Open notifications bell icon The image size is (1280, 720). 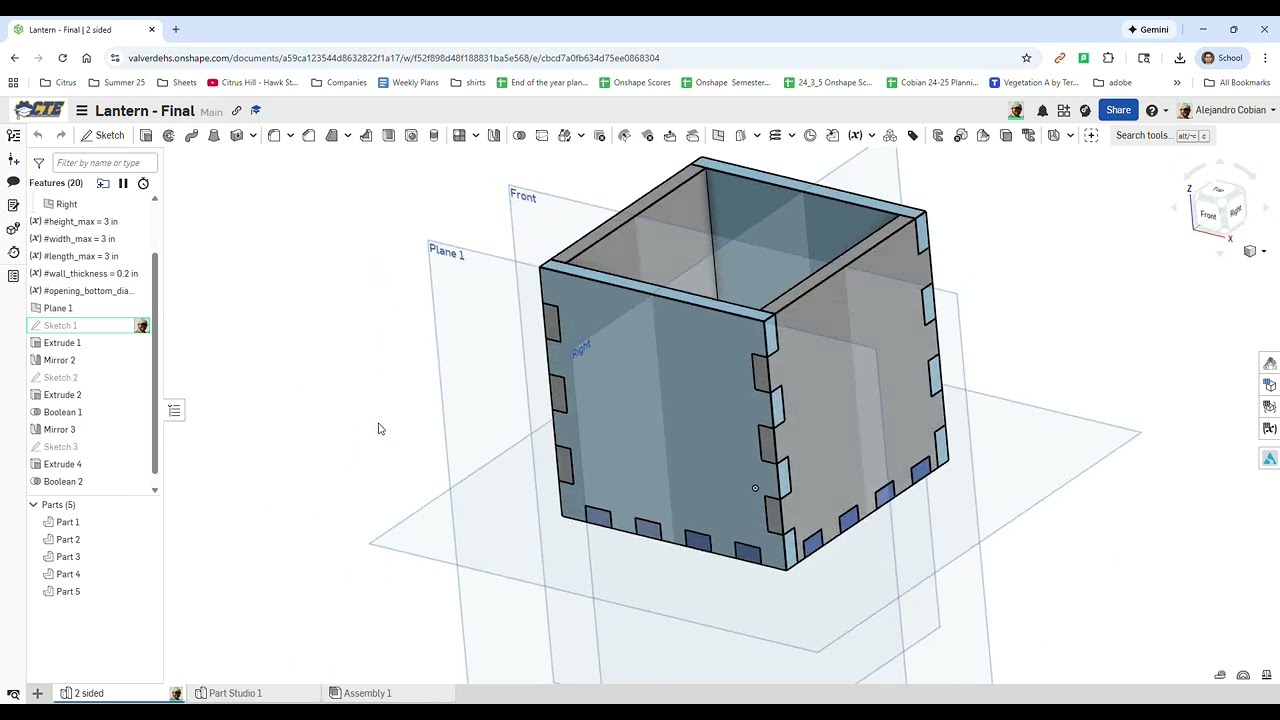1042,110
